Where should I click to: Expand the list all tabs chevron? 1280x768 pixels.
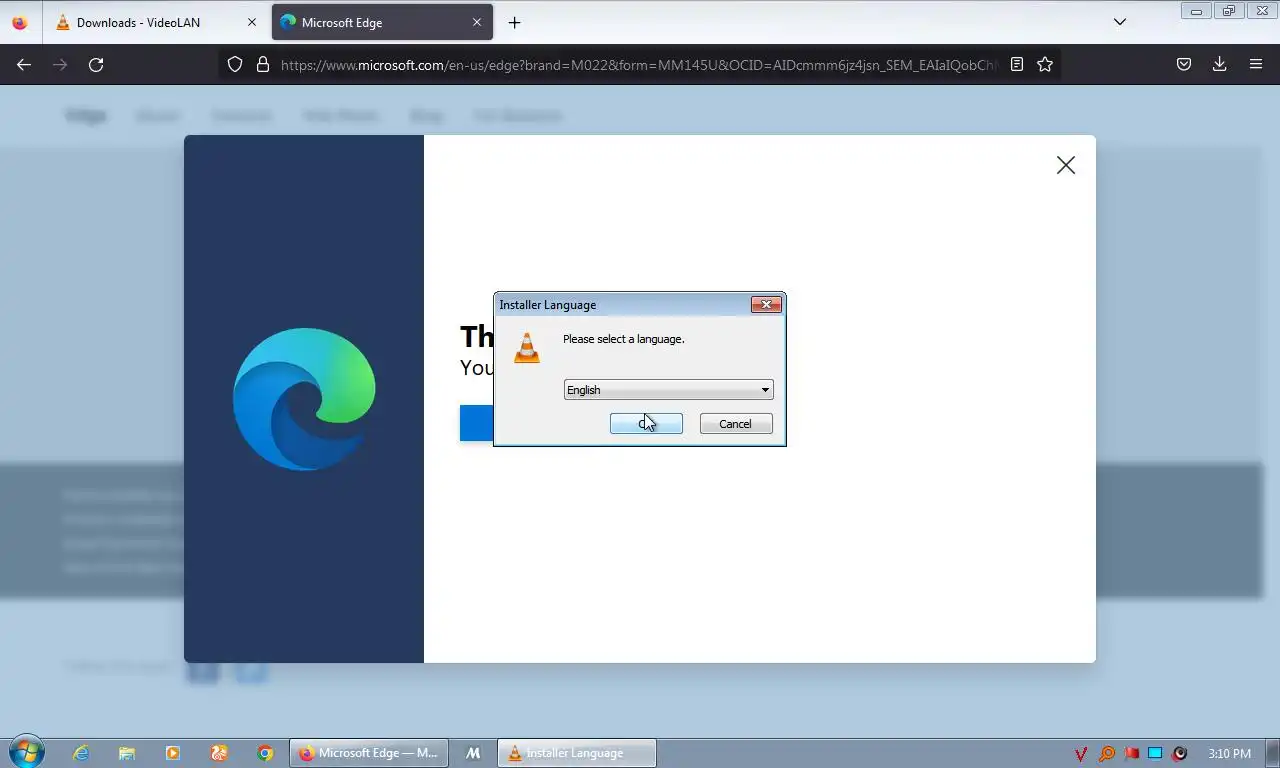click(x=1120, y=22)
